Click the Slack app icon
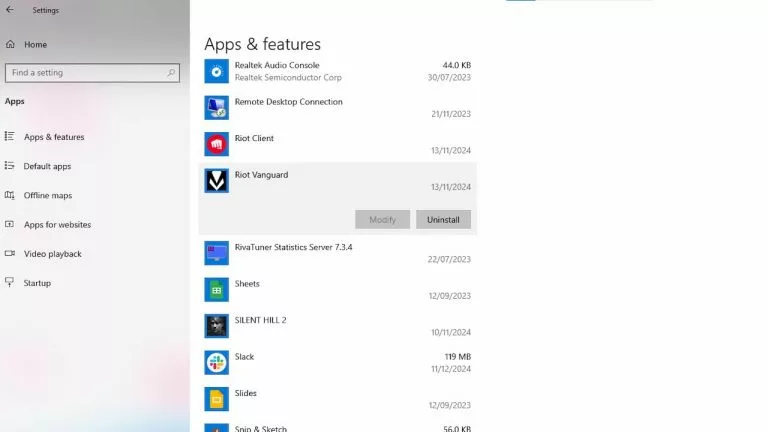 216,363
